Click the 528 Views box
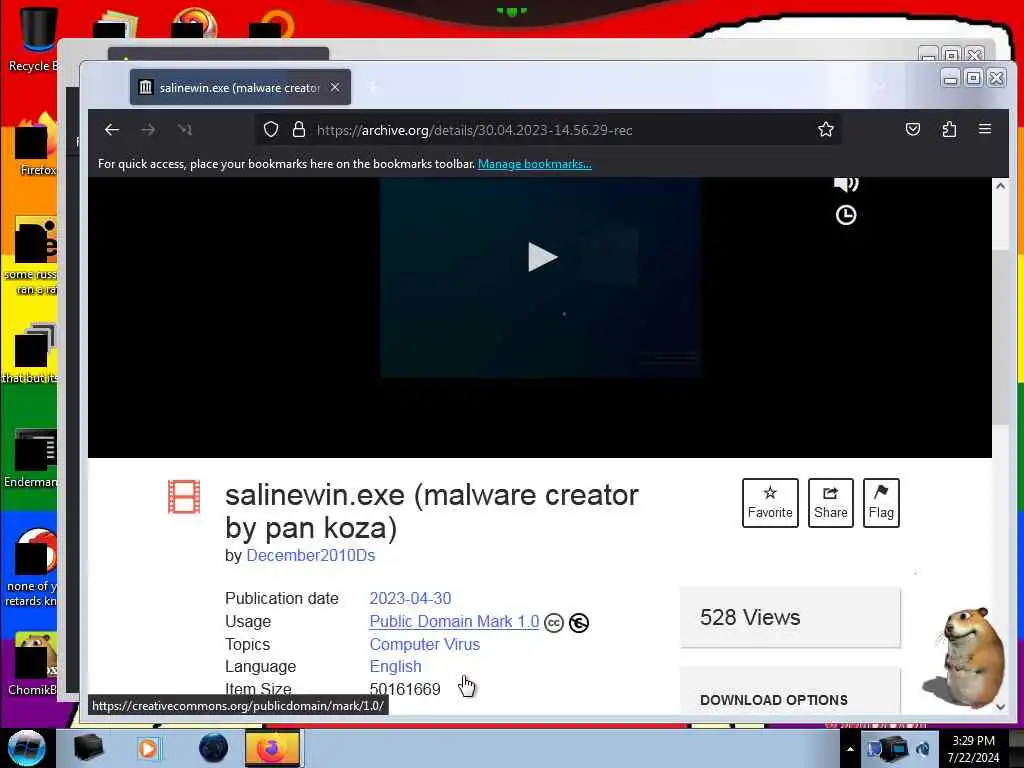 (x=790, y=617)
